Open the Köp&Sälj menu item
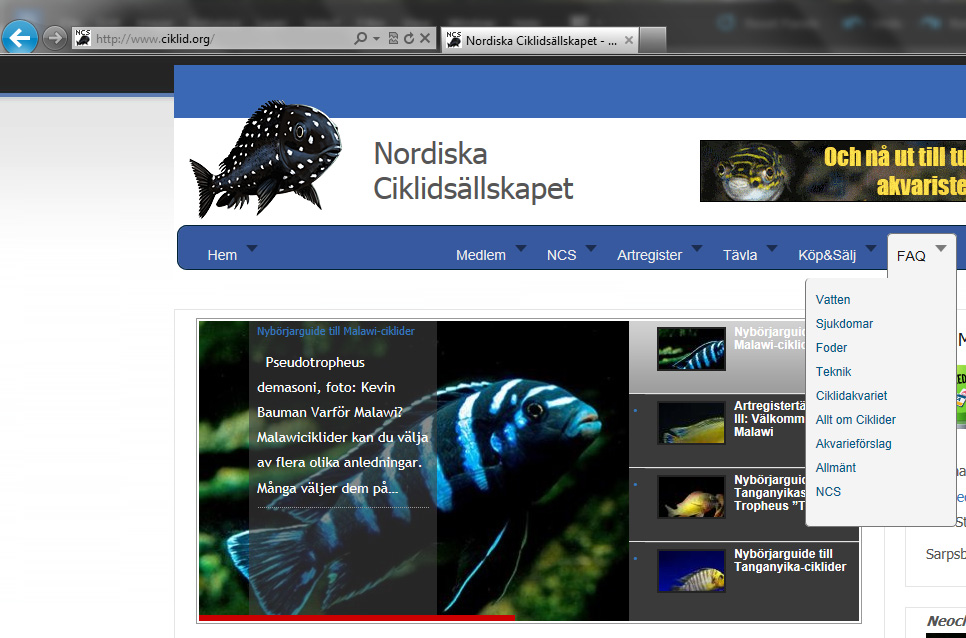966x638 pixels. [x=827, y=255]
